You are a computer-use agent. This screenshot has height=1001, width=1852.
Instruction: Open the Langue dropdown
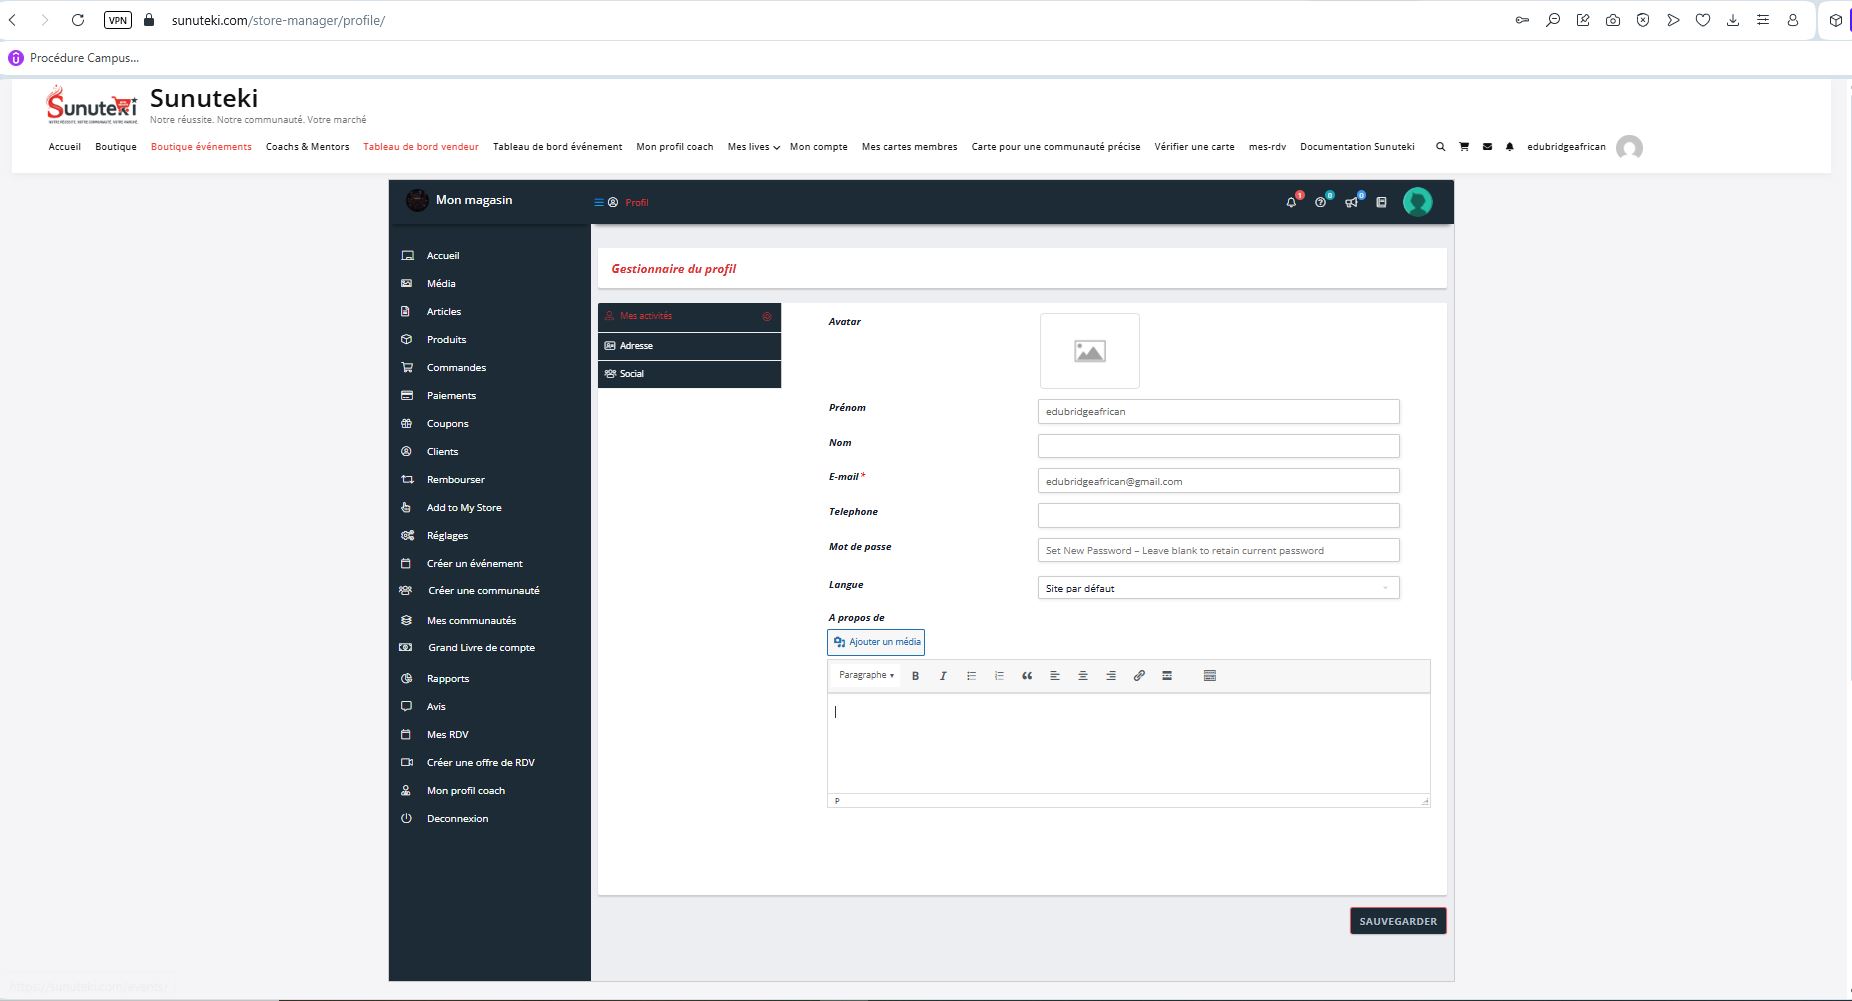[1218, 588]
